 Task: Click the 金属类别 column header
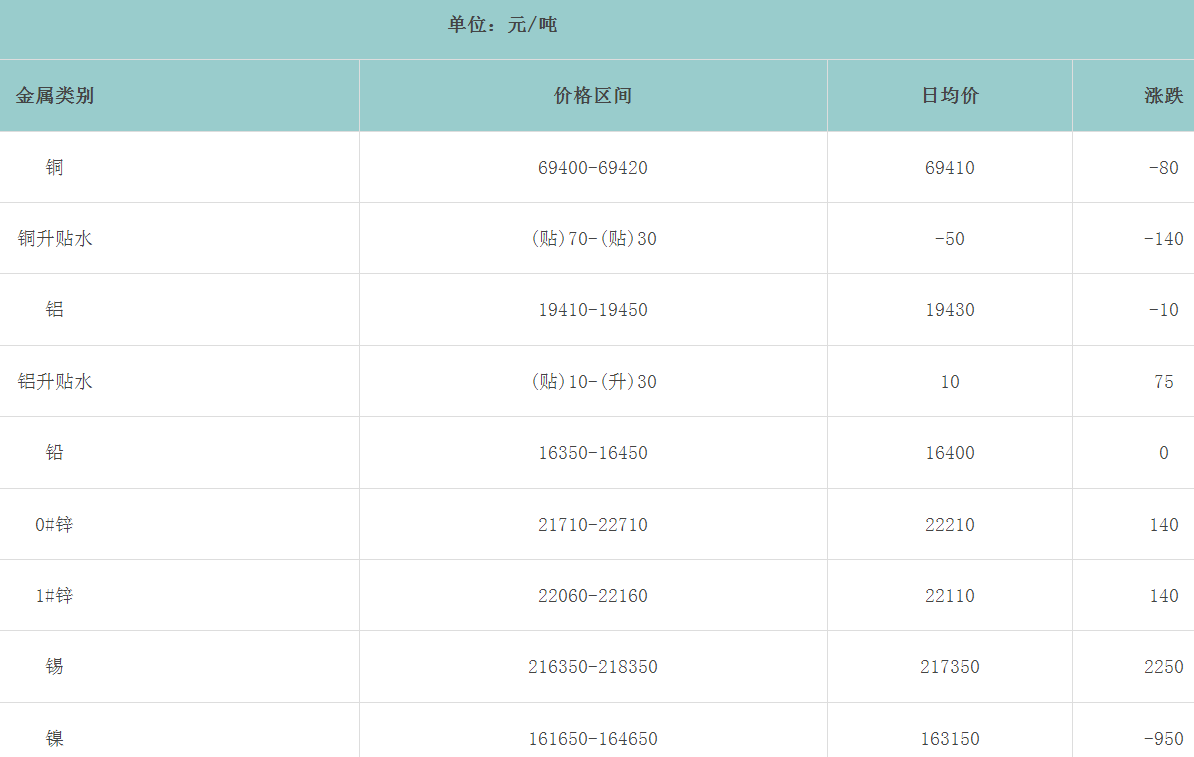click(x=55, y=96)
